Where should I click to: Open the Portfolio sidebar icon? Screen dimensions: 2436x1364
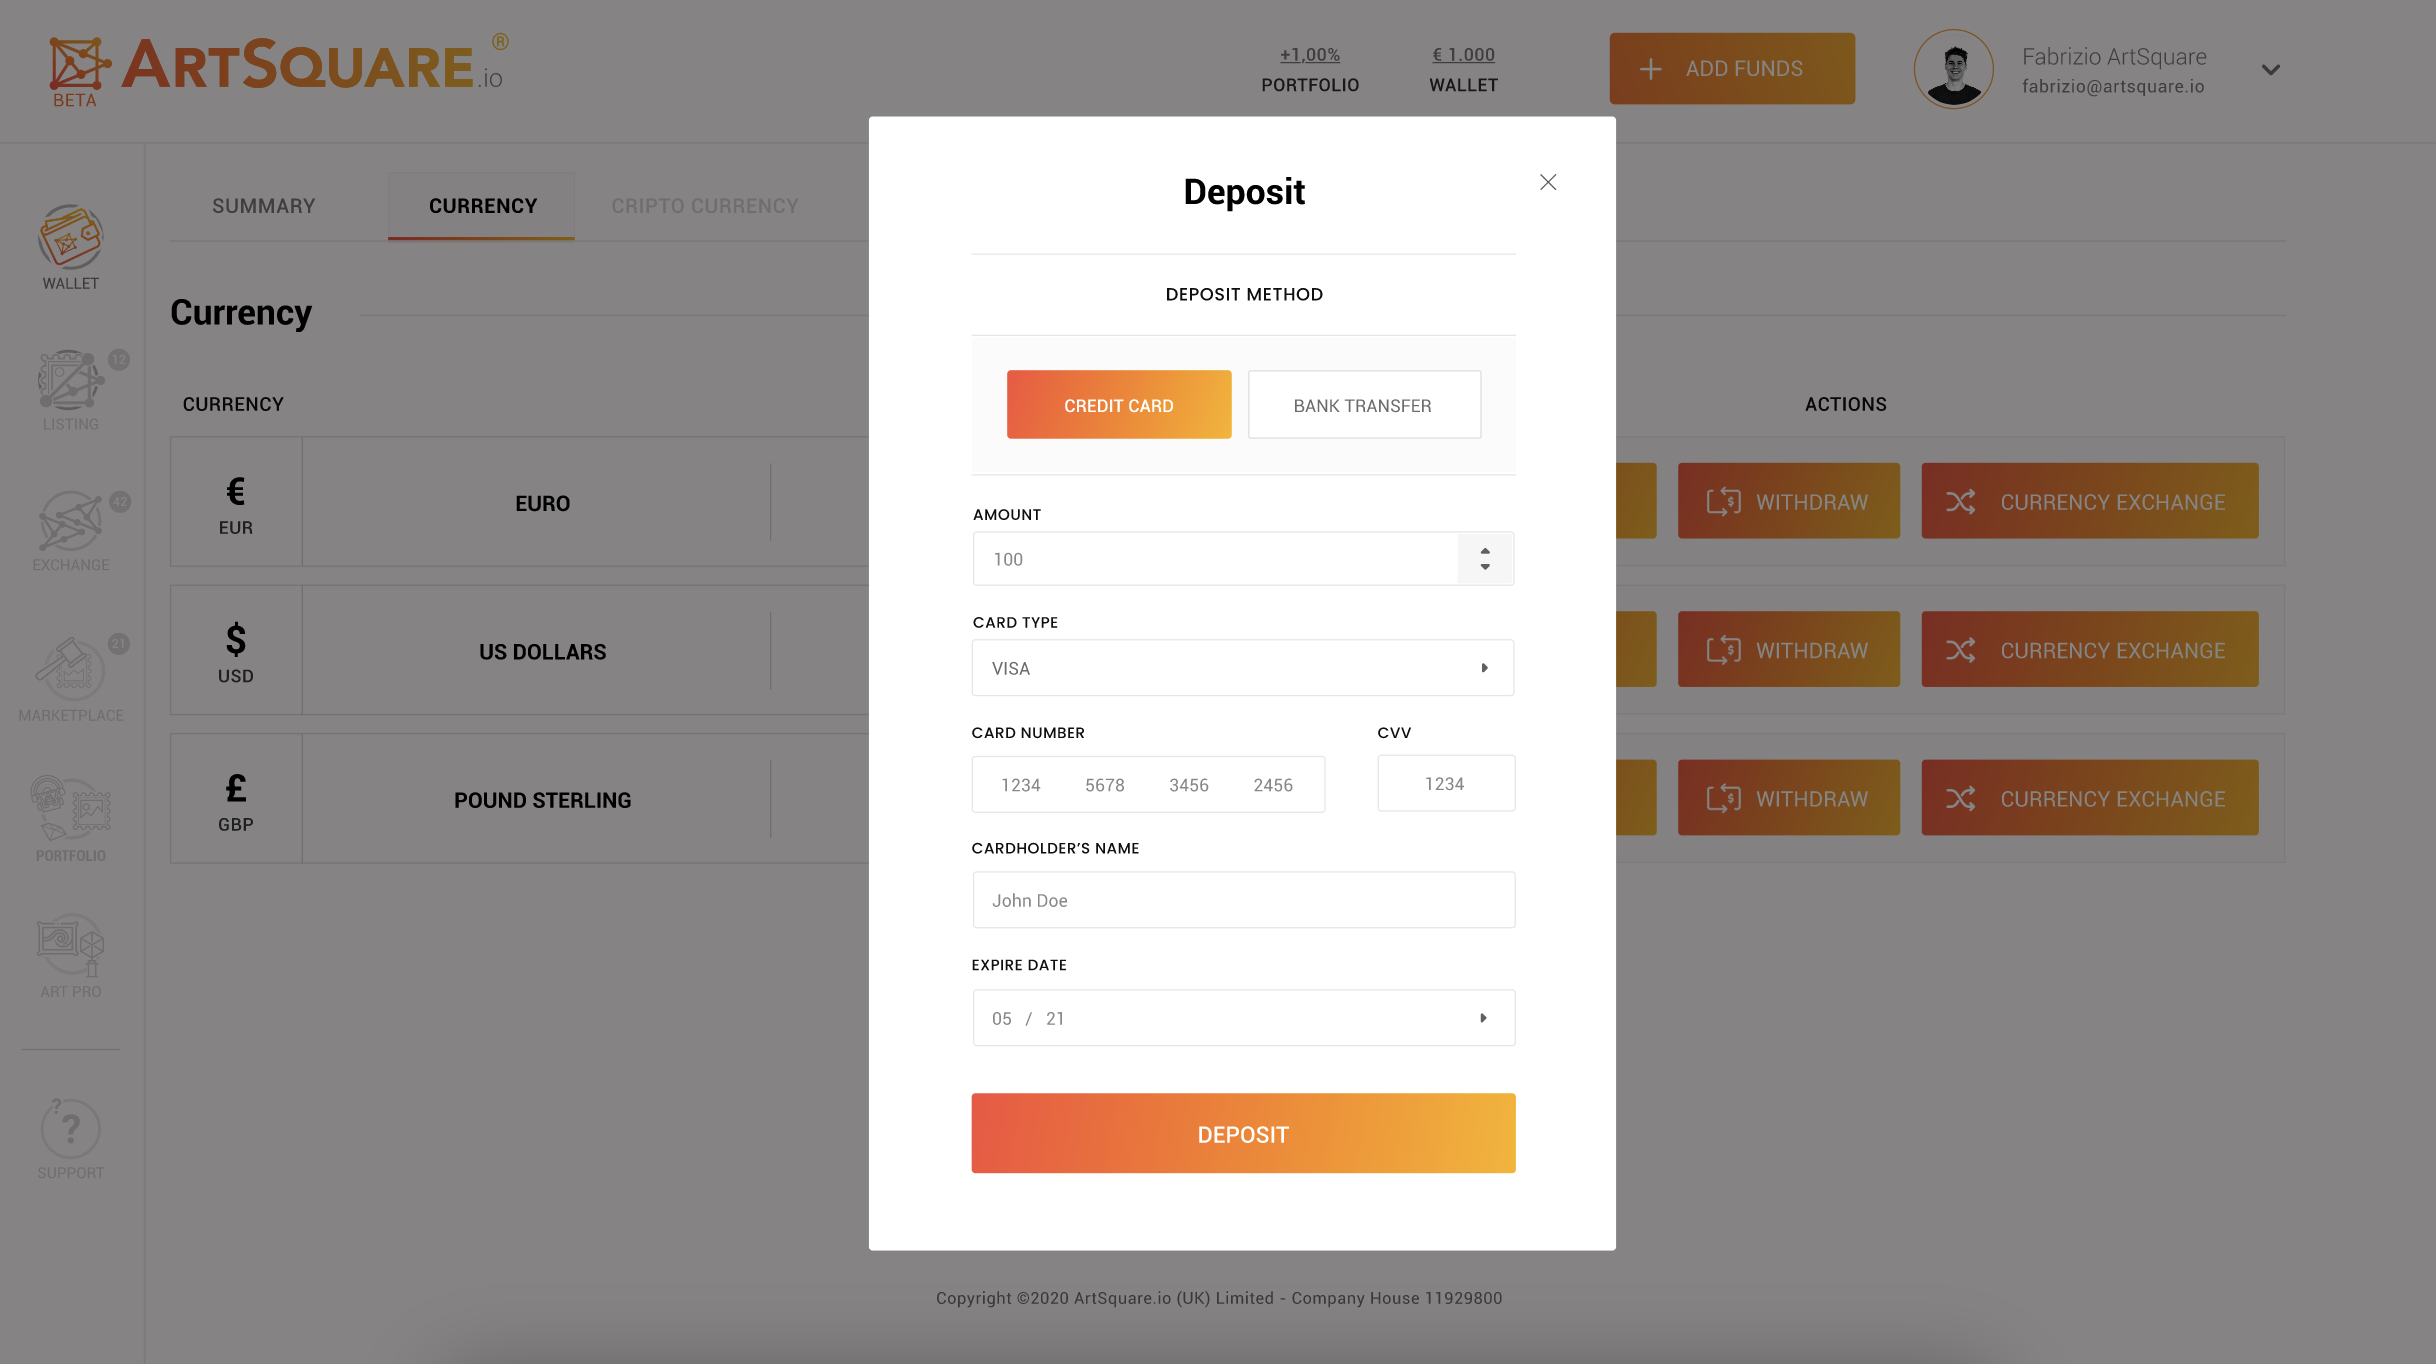pos(70,808)
